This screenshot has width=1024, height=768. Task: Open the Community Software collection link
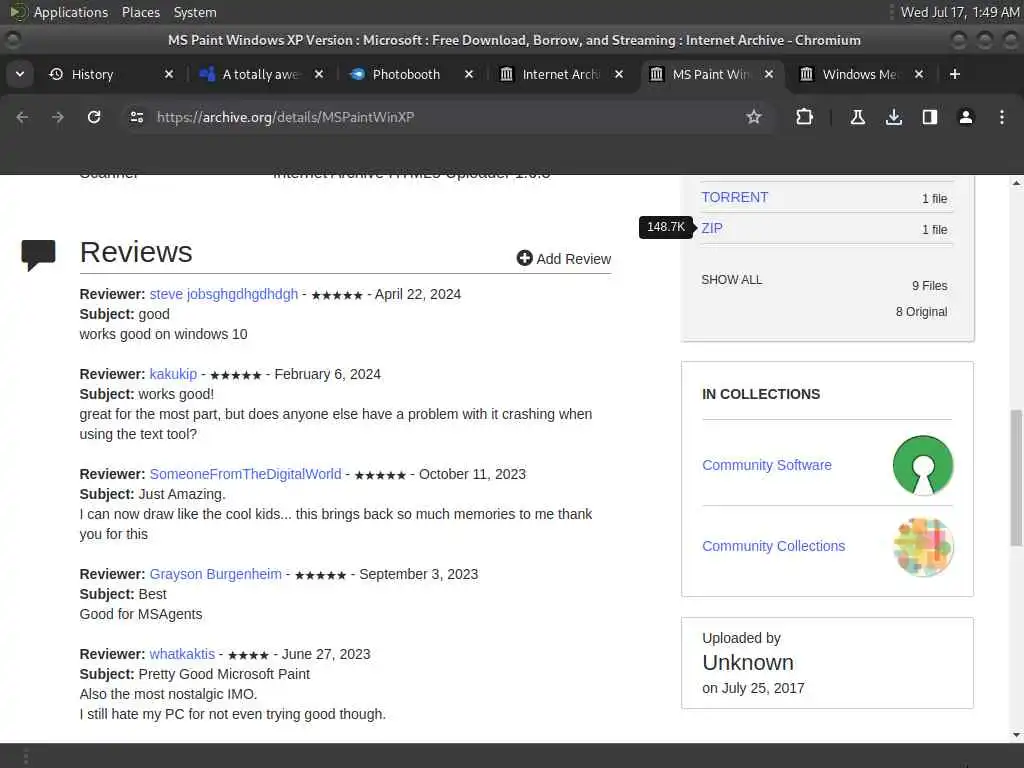(x=767, y=465)
